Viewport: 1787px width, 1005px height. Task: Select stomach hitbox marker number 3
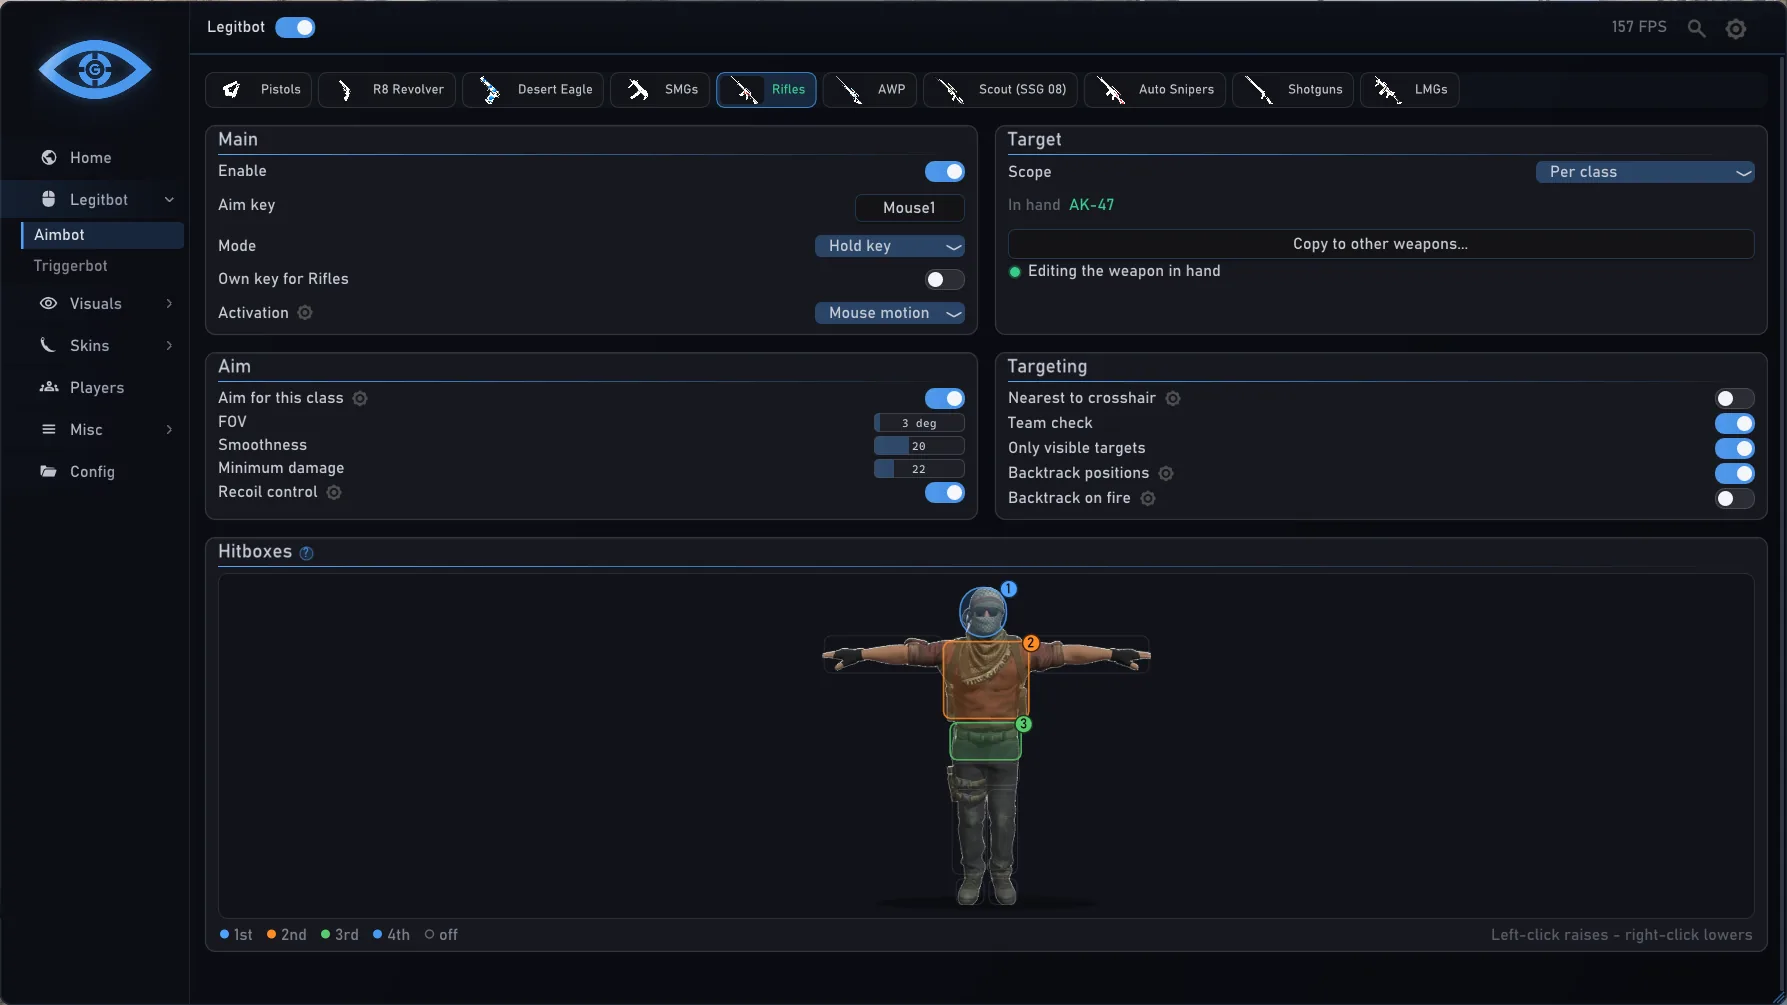1023,724
